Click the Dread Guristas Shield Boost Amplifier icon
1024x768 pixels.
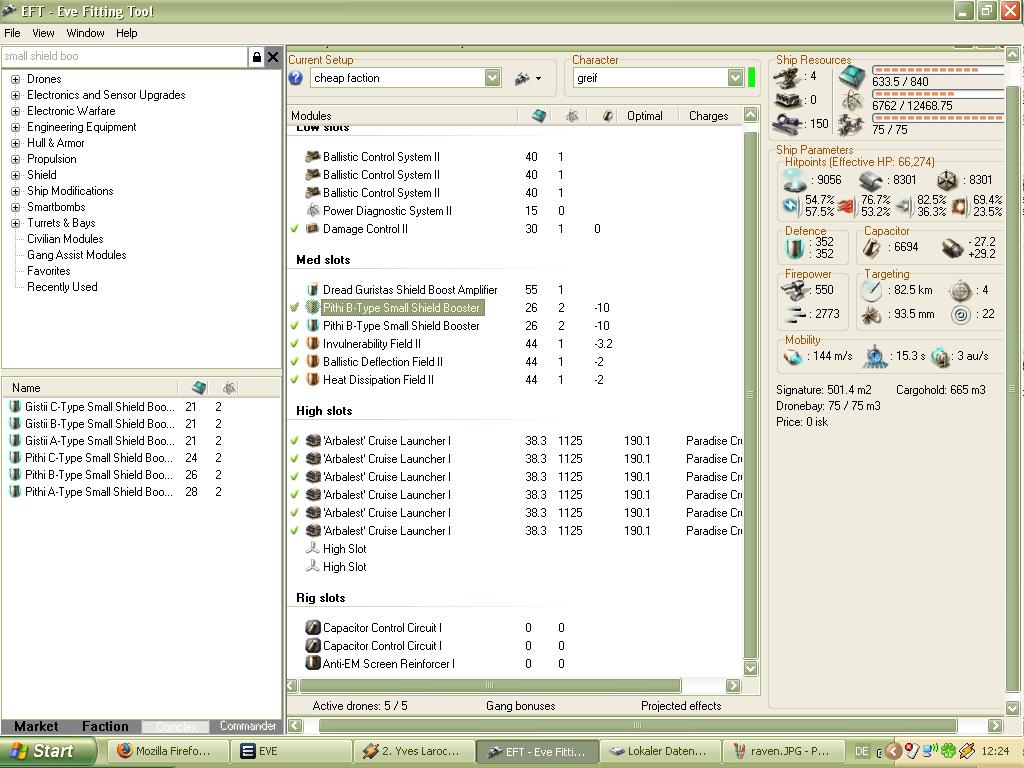[x=312, y=290]
